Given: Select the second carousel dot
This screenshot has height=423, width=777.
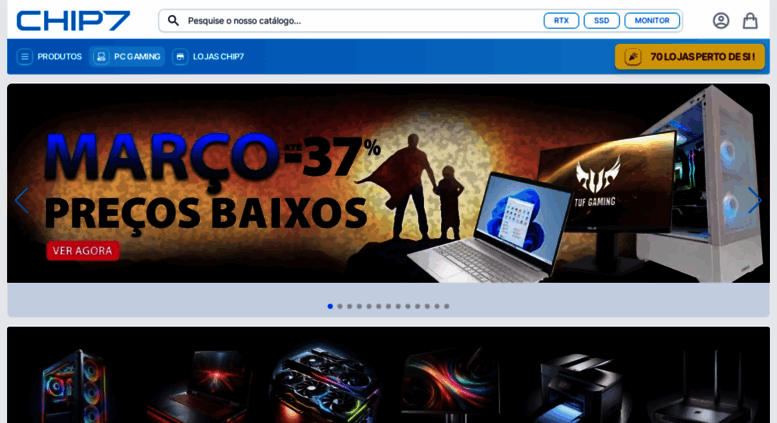Looking at the screenshot, I should [x=340, y=306].
